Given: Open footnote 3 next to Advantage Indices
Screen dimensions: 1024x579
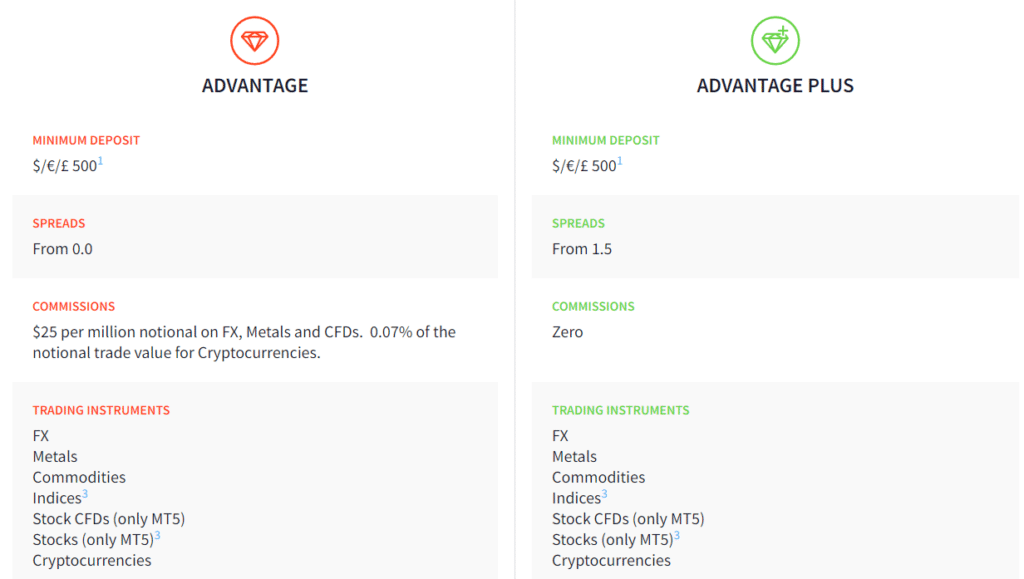Looking at the screenshot, I should [x=85, y=494].
